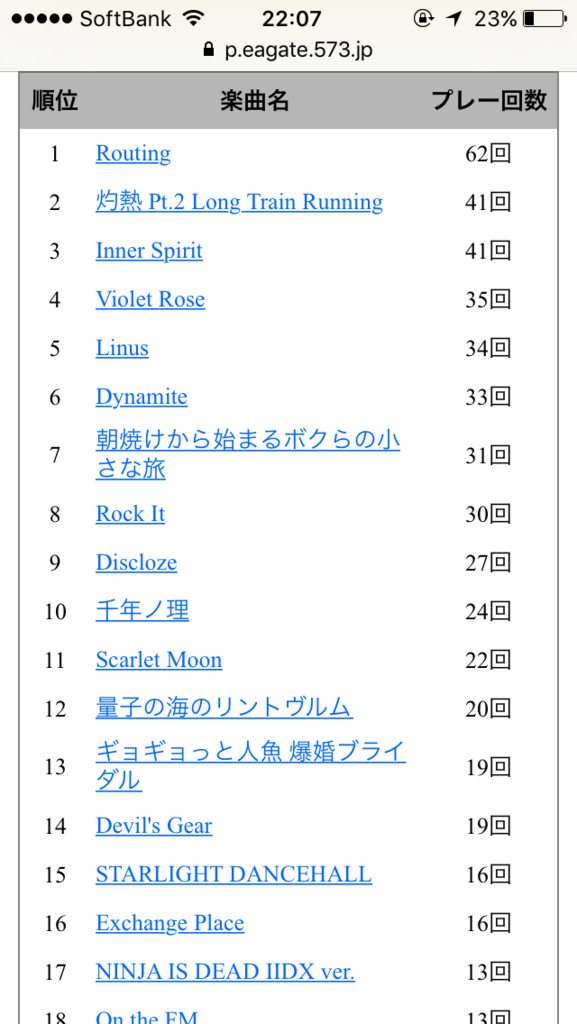Tap the signal strength dots

42,18
